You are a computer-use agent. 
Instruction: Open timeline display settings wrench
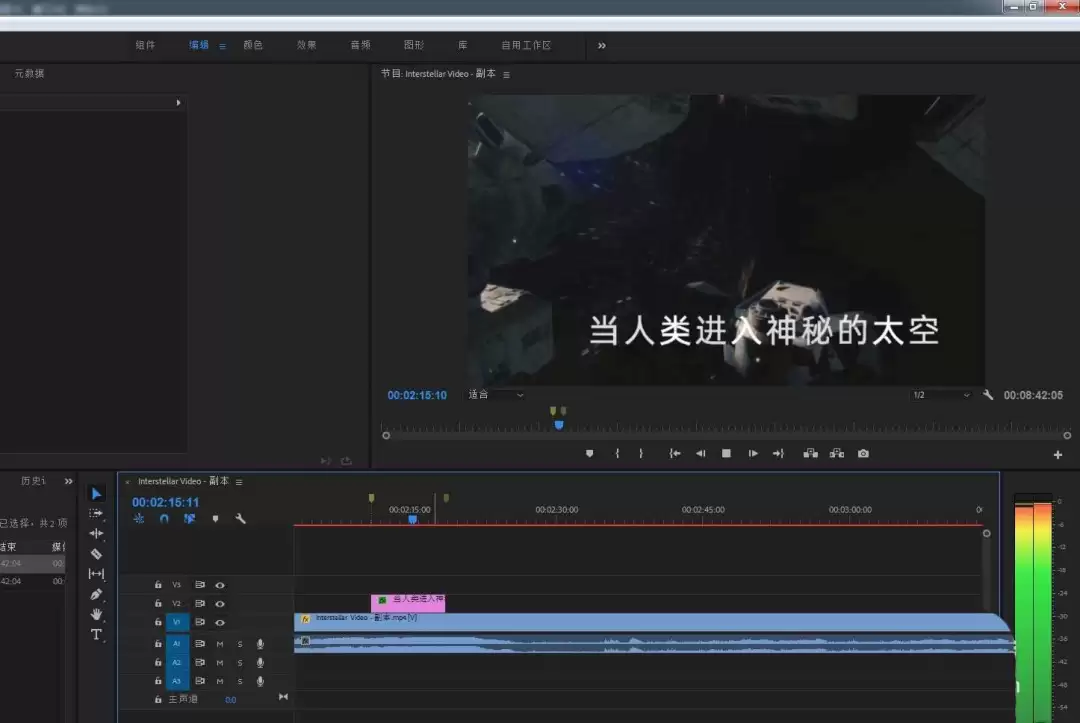coord(240,518)
